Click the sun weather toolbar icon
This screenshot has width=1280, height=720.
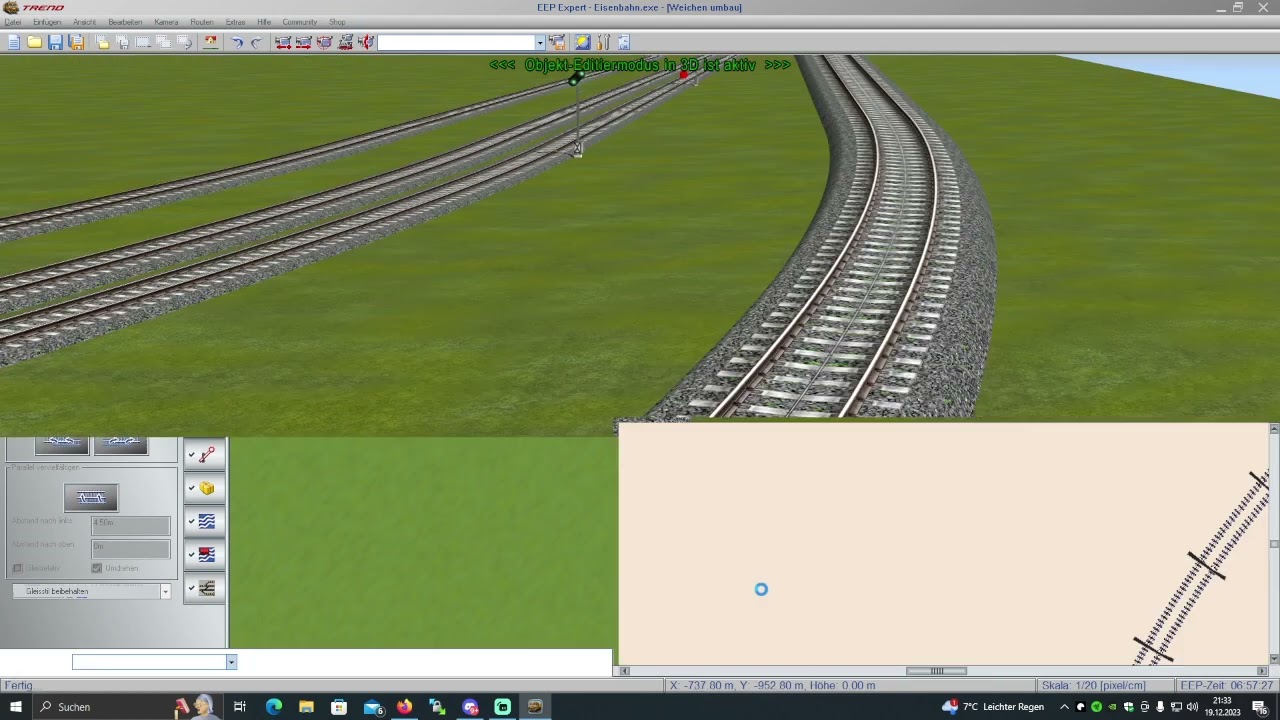pos(582,42)
